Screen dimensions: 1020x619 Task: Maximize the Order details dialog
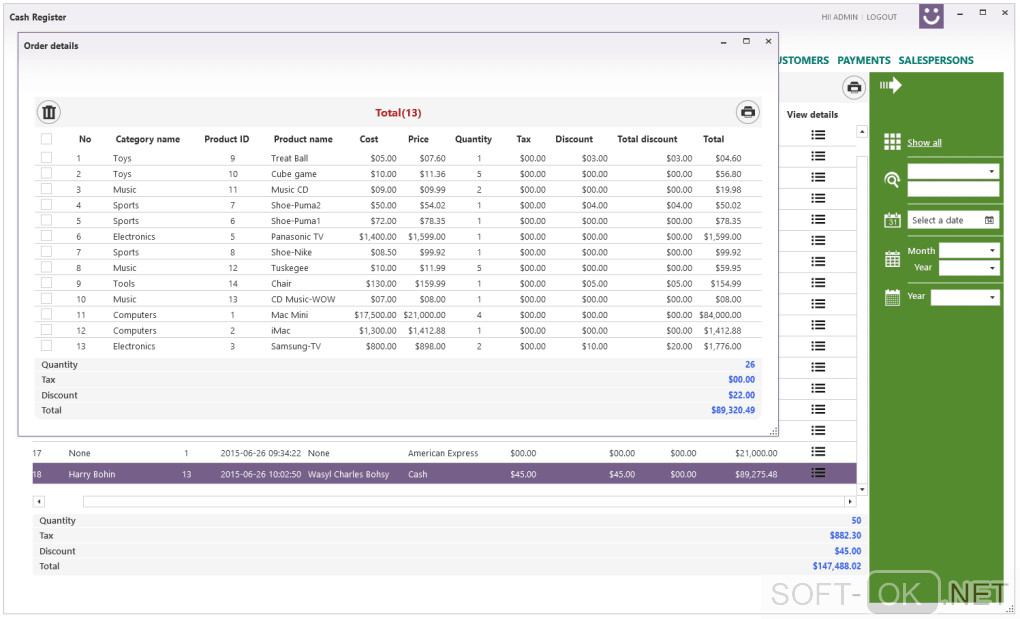pos(745,41)
